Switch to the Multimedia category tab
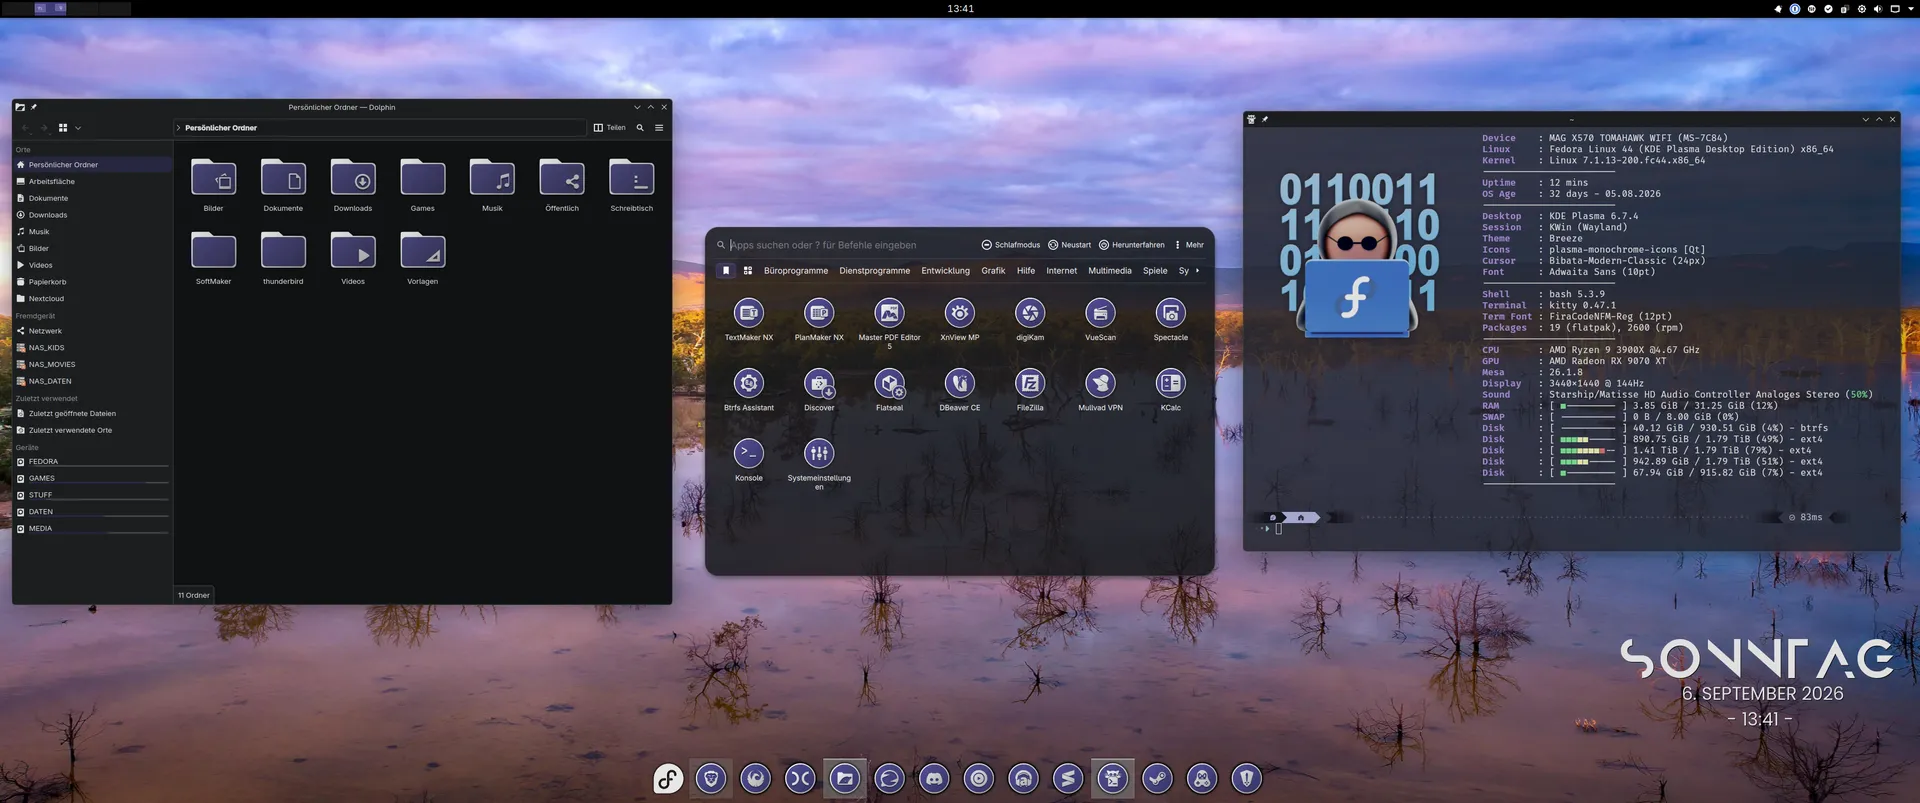This screenshot has width=1920, height=803. pyautogui.click(x=1110, y=271)
